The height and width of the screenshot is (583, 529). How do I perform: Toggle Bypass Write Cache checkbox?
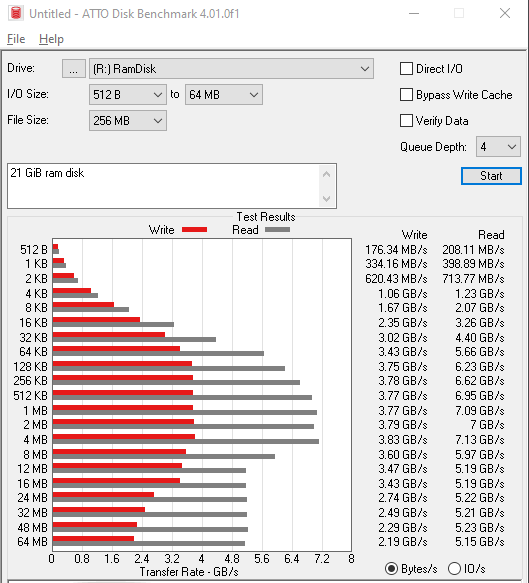pyautogui.click(x=406, y=95)
